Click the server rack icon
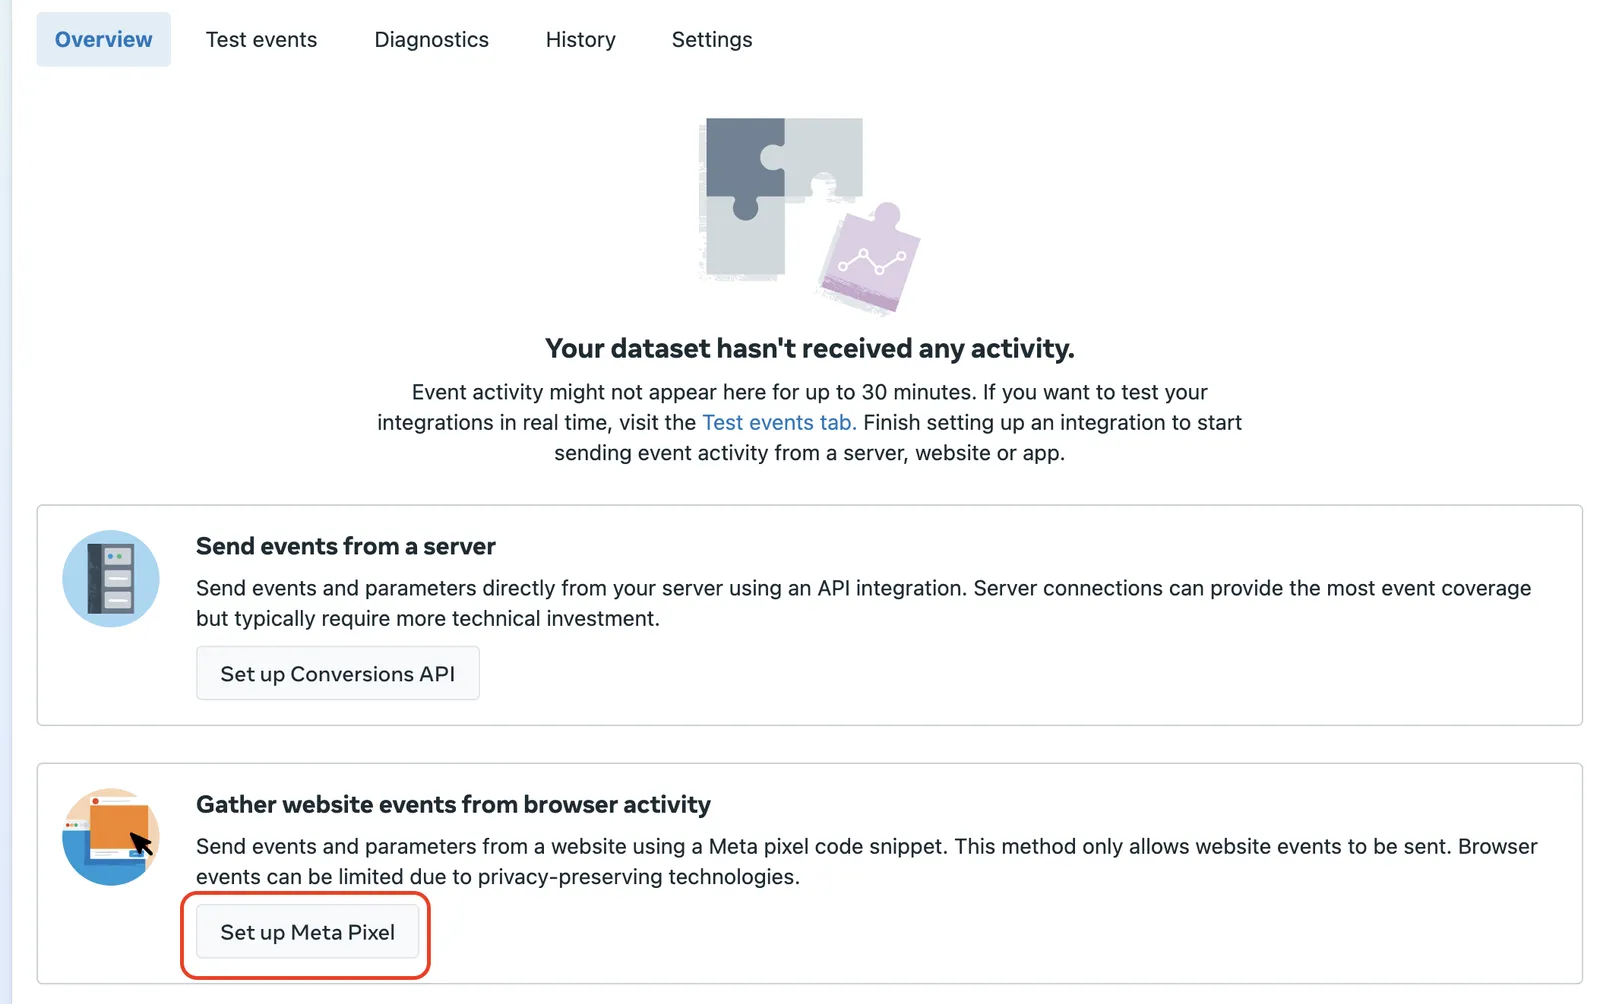Screen dimensions: 1600x1004 point(110,579)
